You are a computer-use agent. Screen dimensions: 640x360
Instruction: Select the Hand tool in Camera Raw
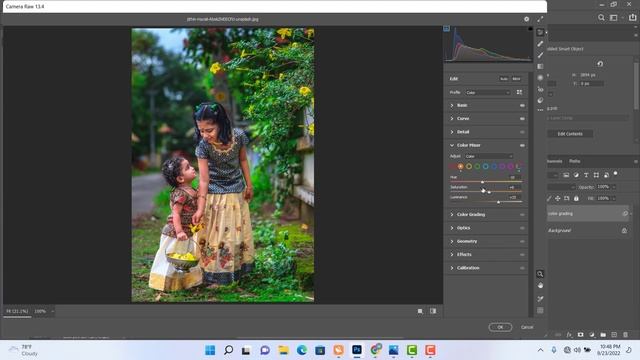tap(540, 285)
